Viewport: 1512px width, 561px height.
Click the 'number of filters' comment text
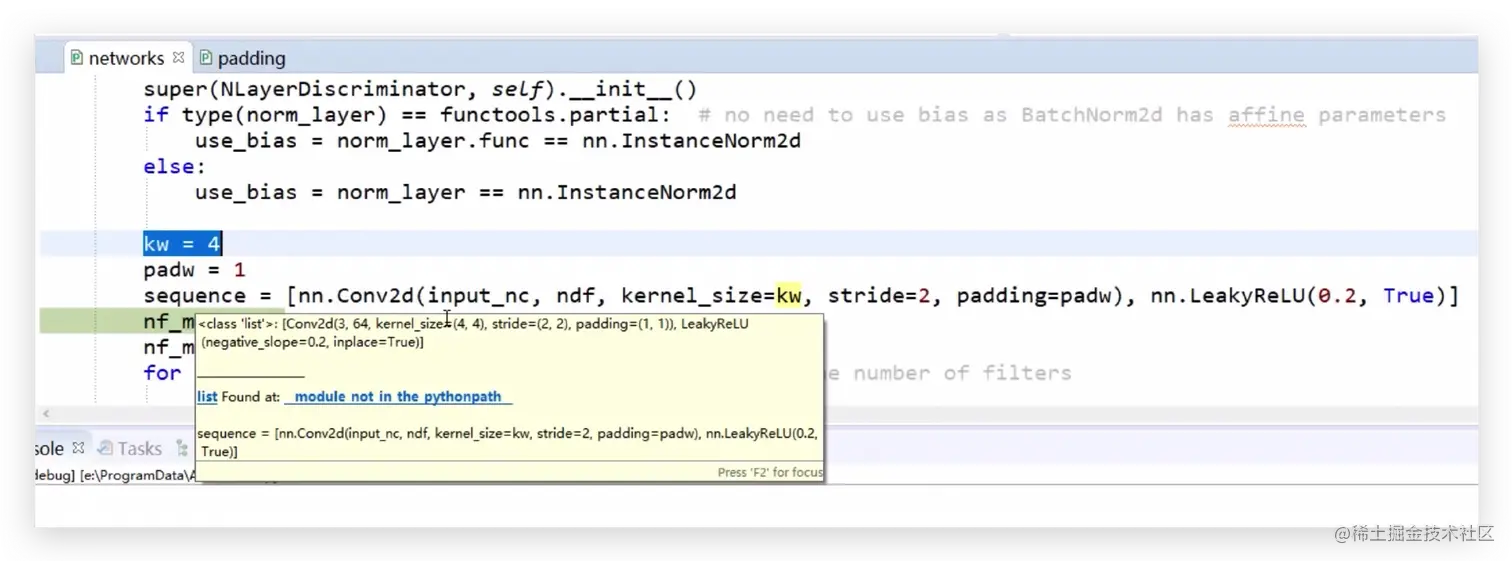click(x=962, y=373)
